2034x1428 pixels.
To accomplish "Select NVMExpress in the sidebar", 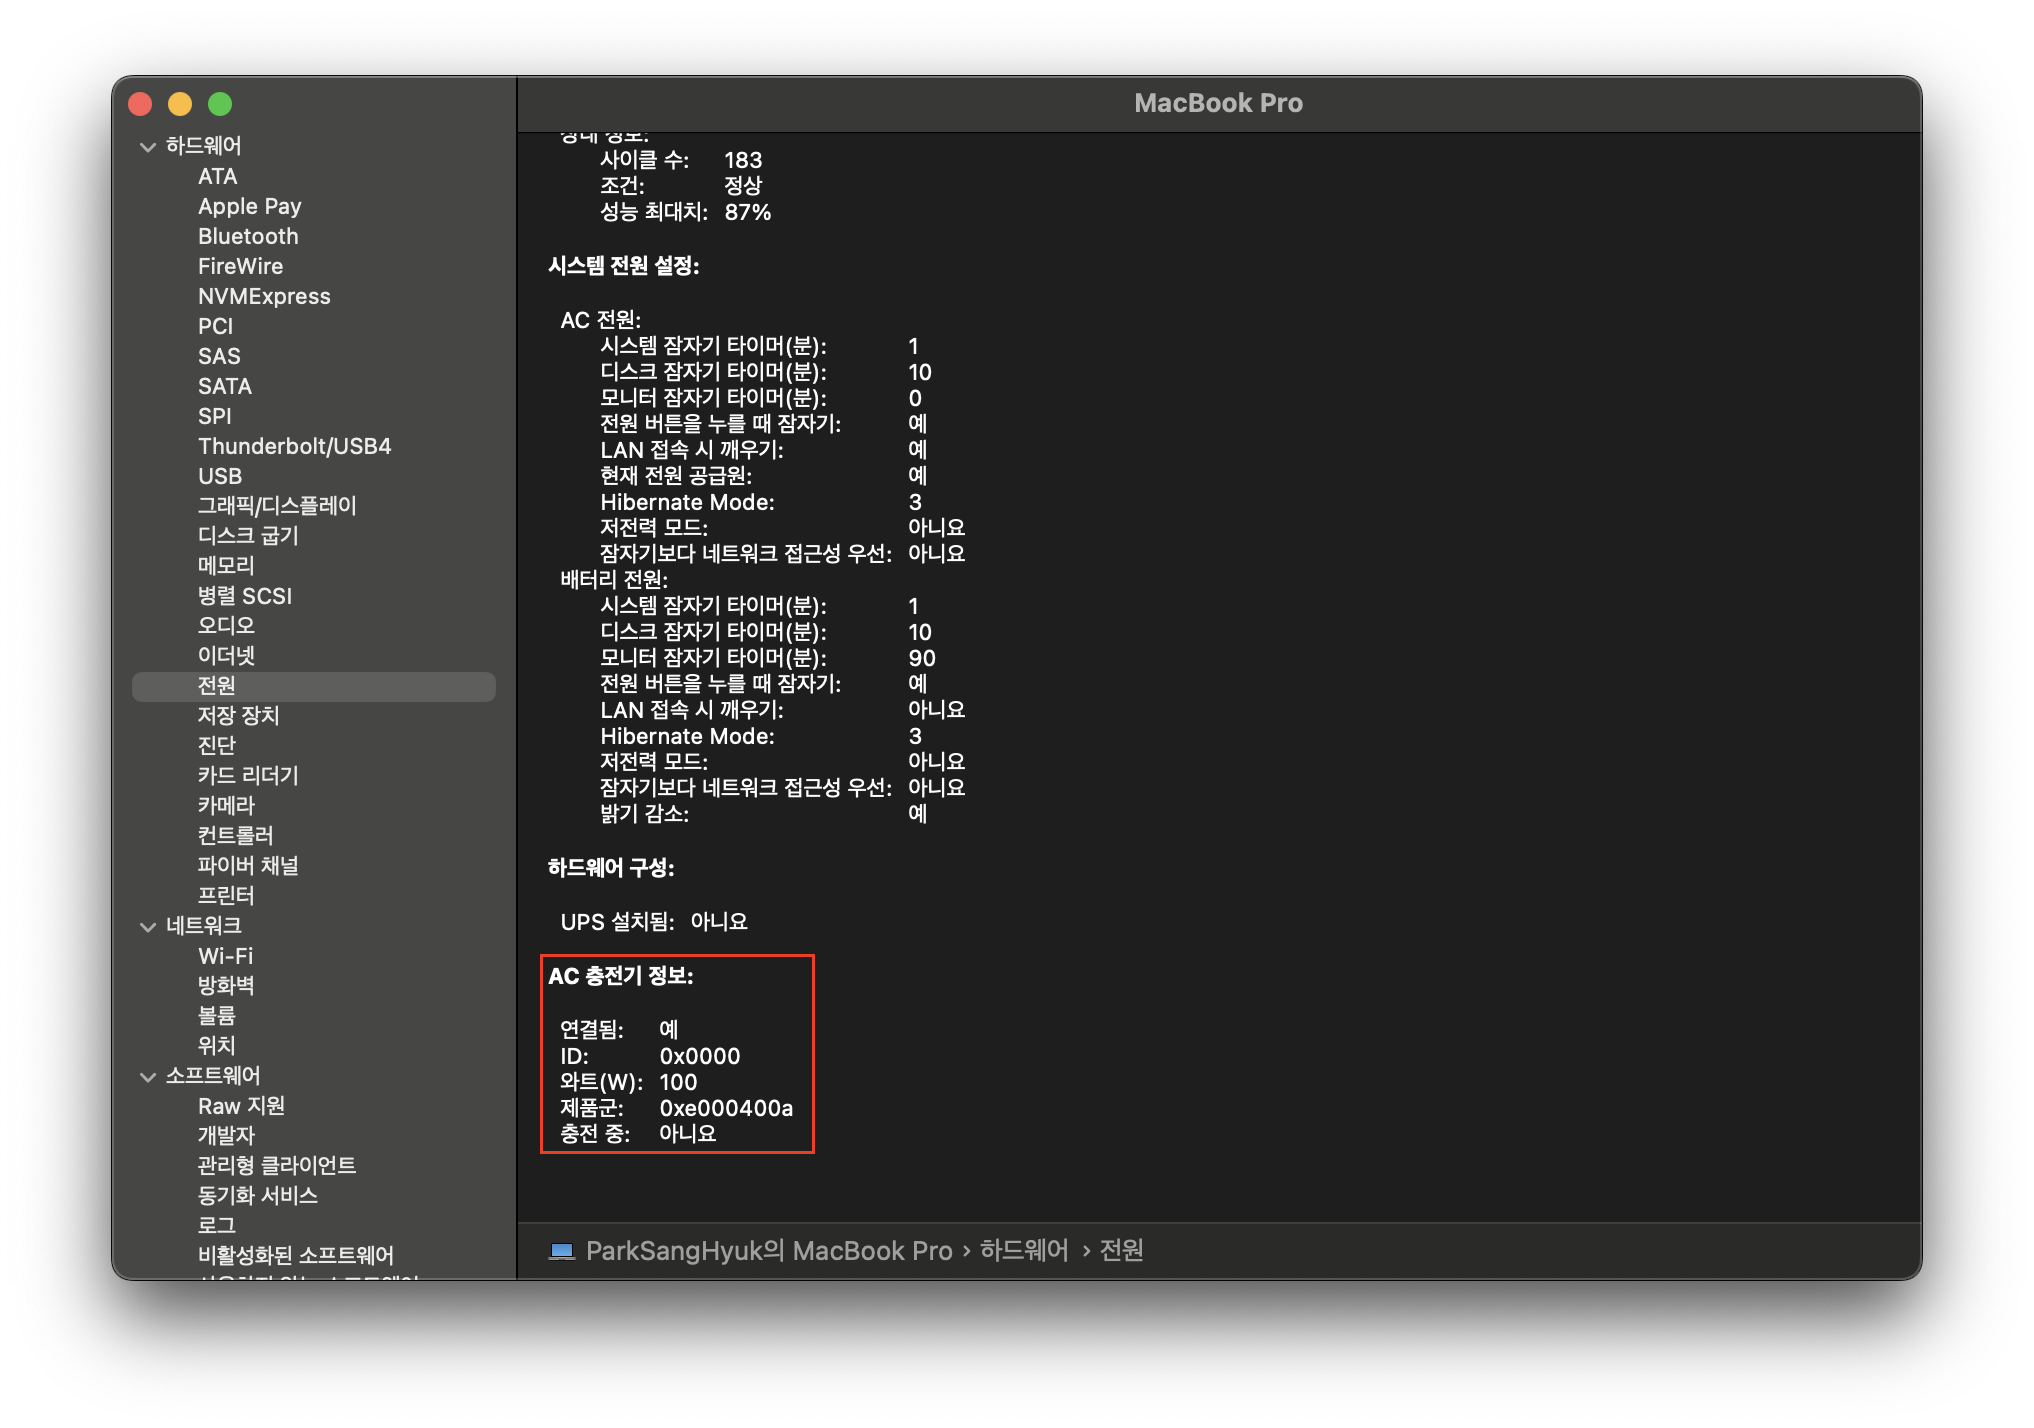I will [x=264, y=296].
